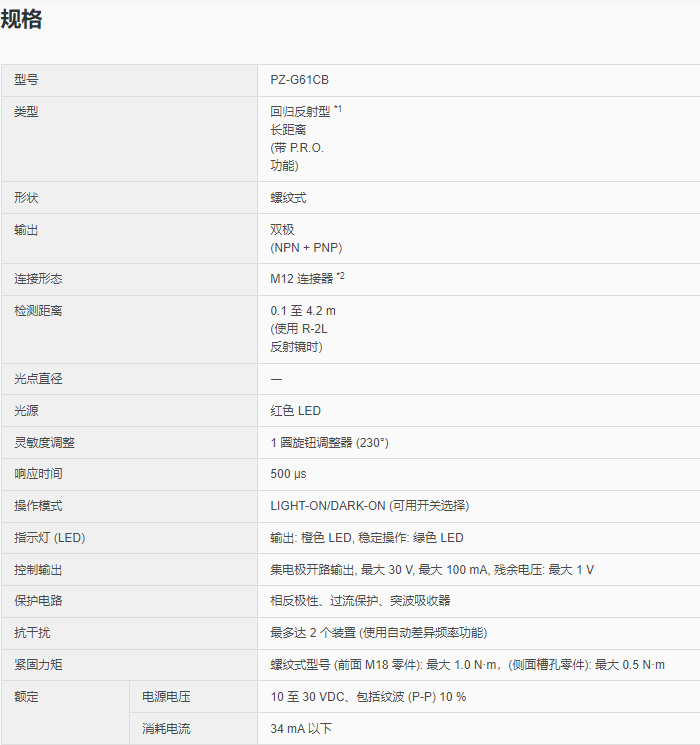Select the 光源 row label

(x=26, y=411)
